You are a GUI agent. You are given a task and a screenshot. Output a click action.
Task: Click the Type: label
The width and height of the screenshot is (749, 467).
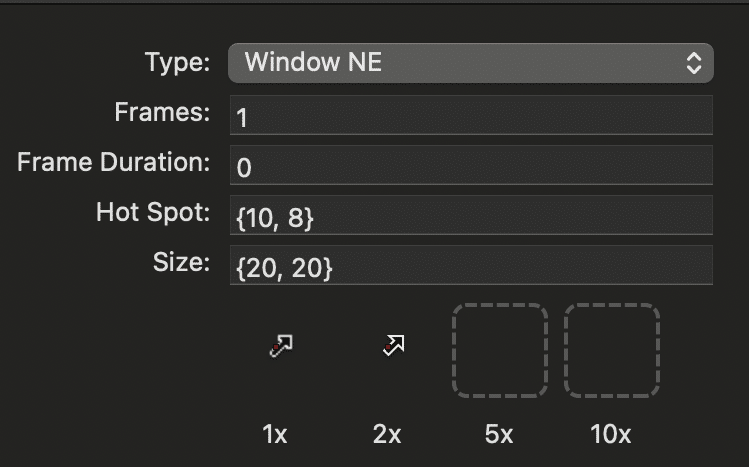click(177, 63)
